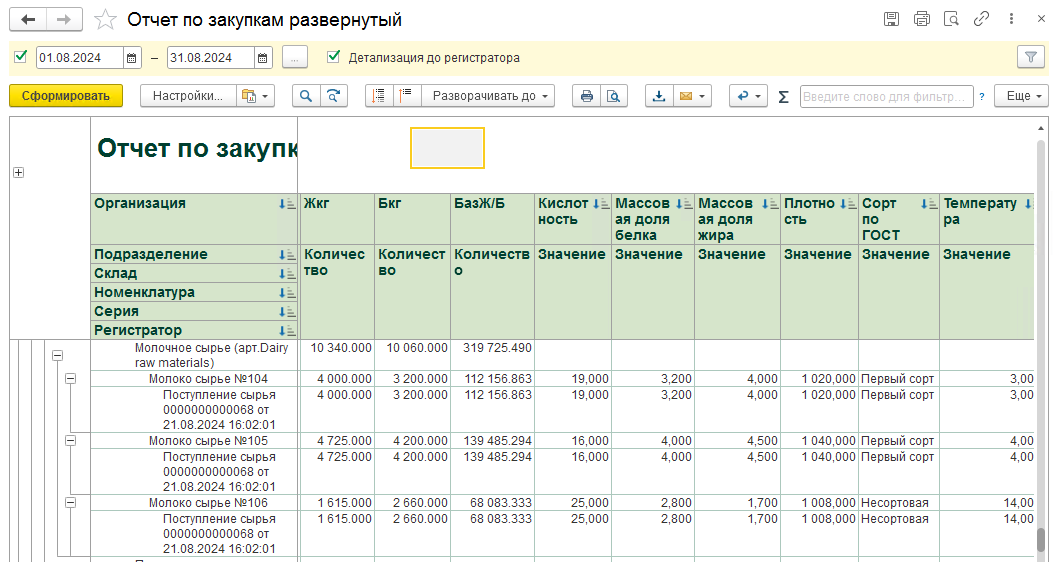
Task: Select cell 10 340.000 in Жкг column
Action: pyautogui.click(x=337, y=355)
